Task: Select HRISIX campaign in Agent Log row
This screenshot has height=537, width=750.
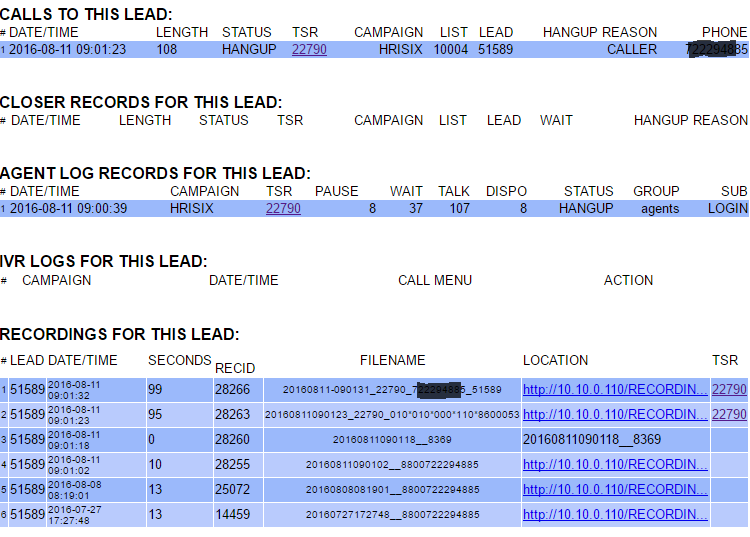Action: 192,208
